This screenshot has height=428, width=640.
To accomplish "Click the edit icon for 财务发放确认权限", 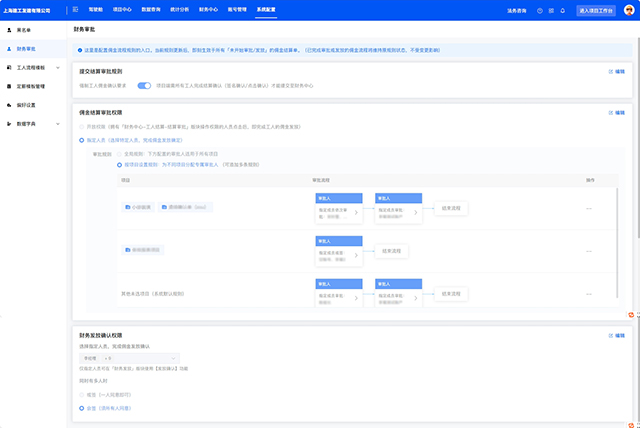I will 616,335.
